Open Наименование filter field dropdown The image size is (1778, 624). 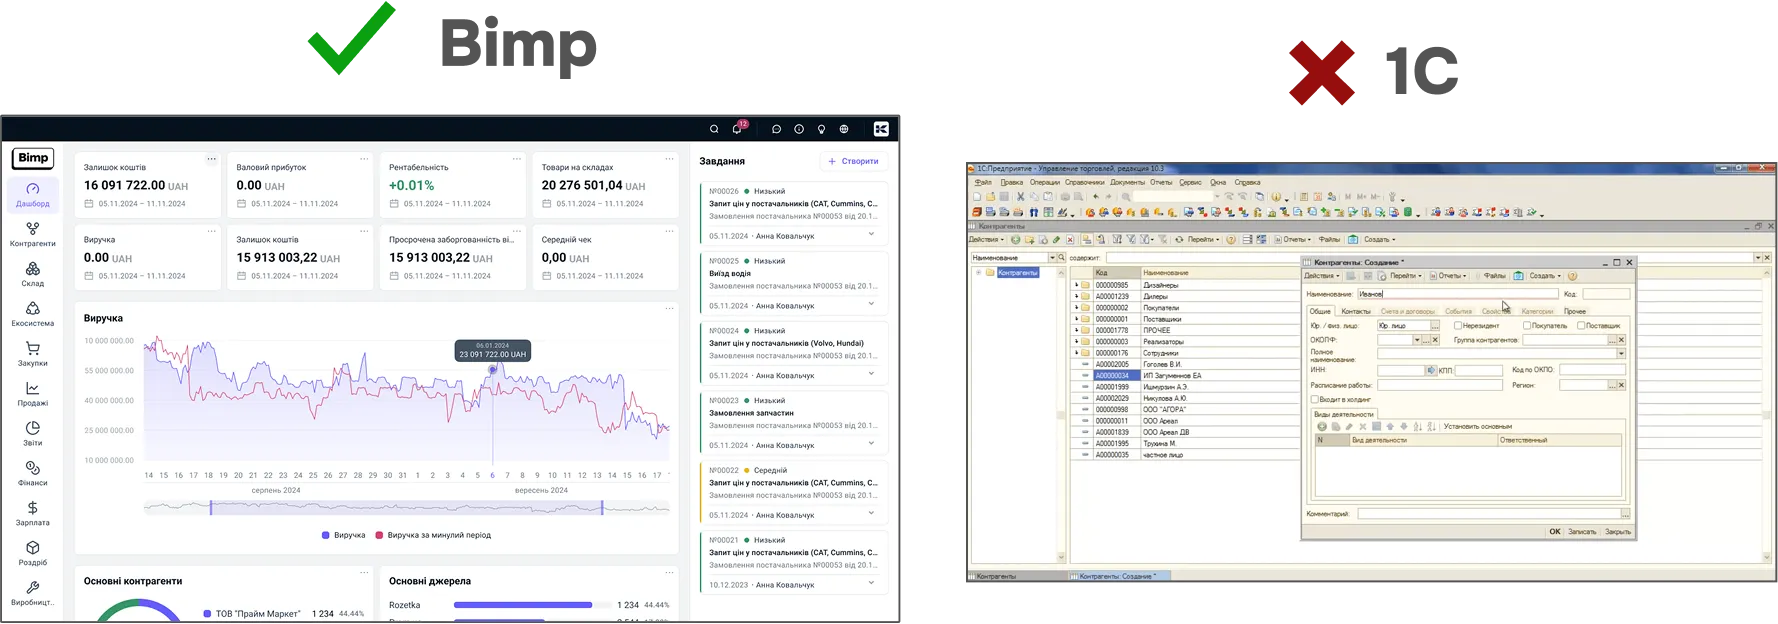pyautogui.click(x=1051, y=258)
